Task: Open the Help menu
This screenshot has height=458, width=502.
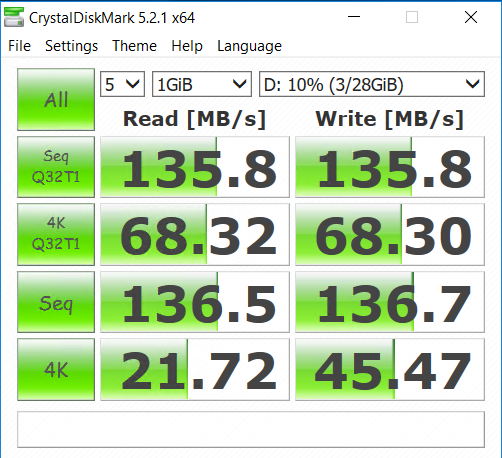Action: (187, 46)
